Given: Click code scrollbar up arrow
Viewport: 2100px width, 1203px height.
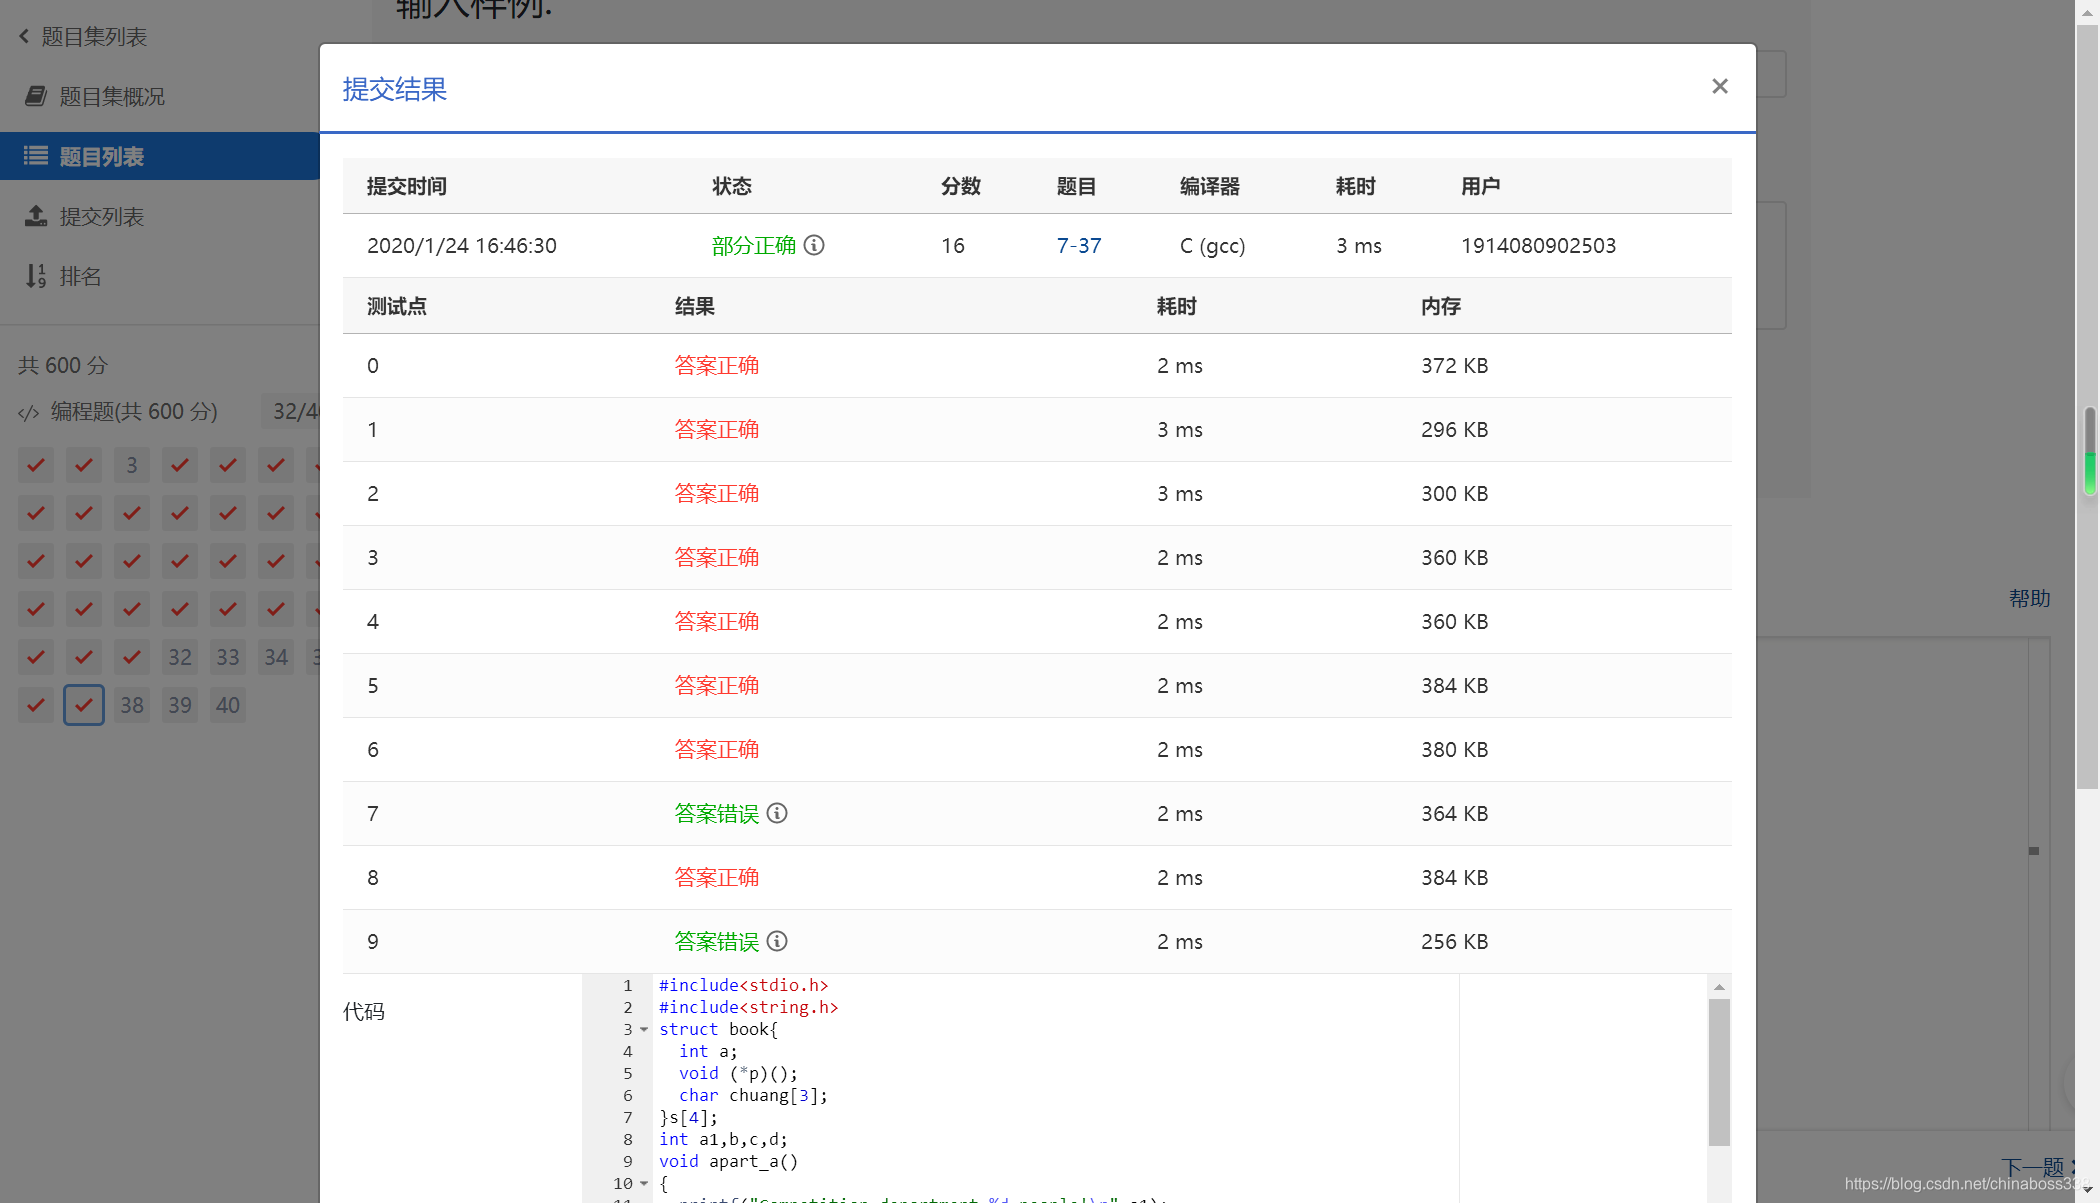Looking at the screenshot, I should tap(1719, 987).
